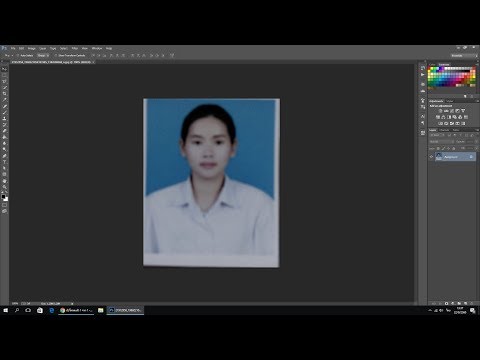This screenshot has width=480, height=360.
Task: Open the Layers panel menu
Action: coord(476,130)
